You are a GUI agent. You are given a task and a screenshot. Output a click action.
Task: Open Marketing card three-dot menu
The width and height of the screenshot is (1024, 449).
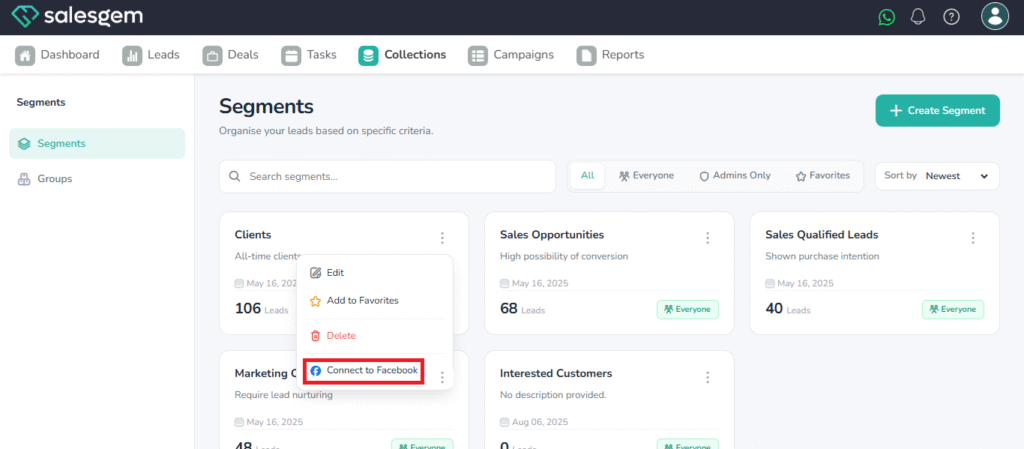pos(442,377)
